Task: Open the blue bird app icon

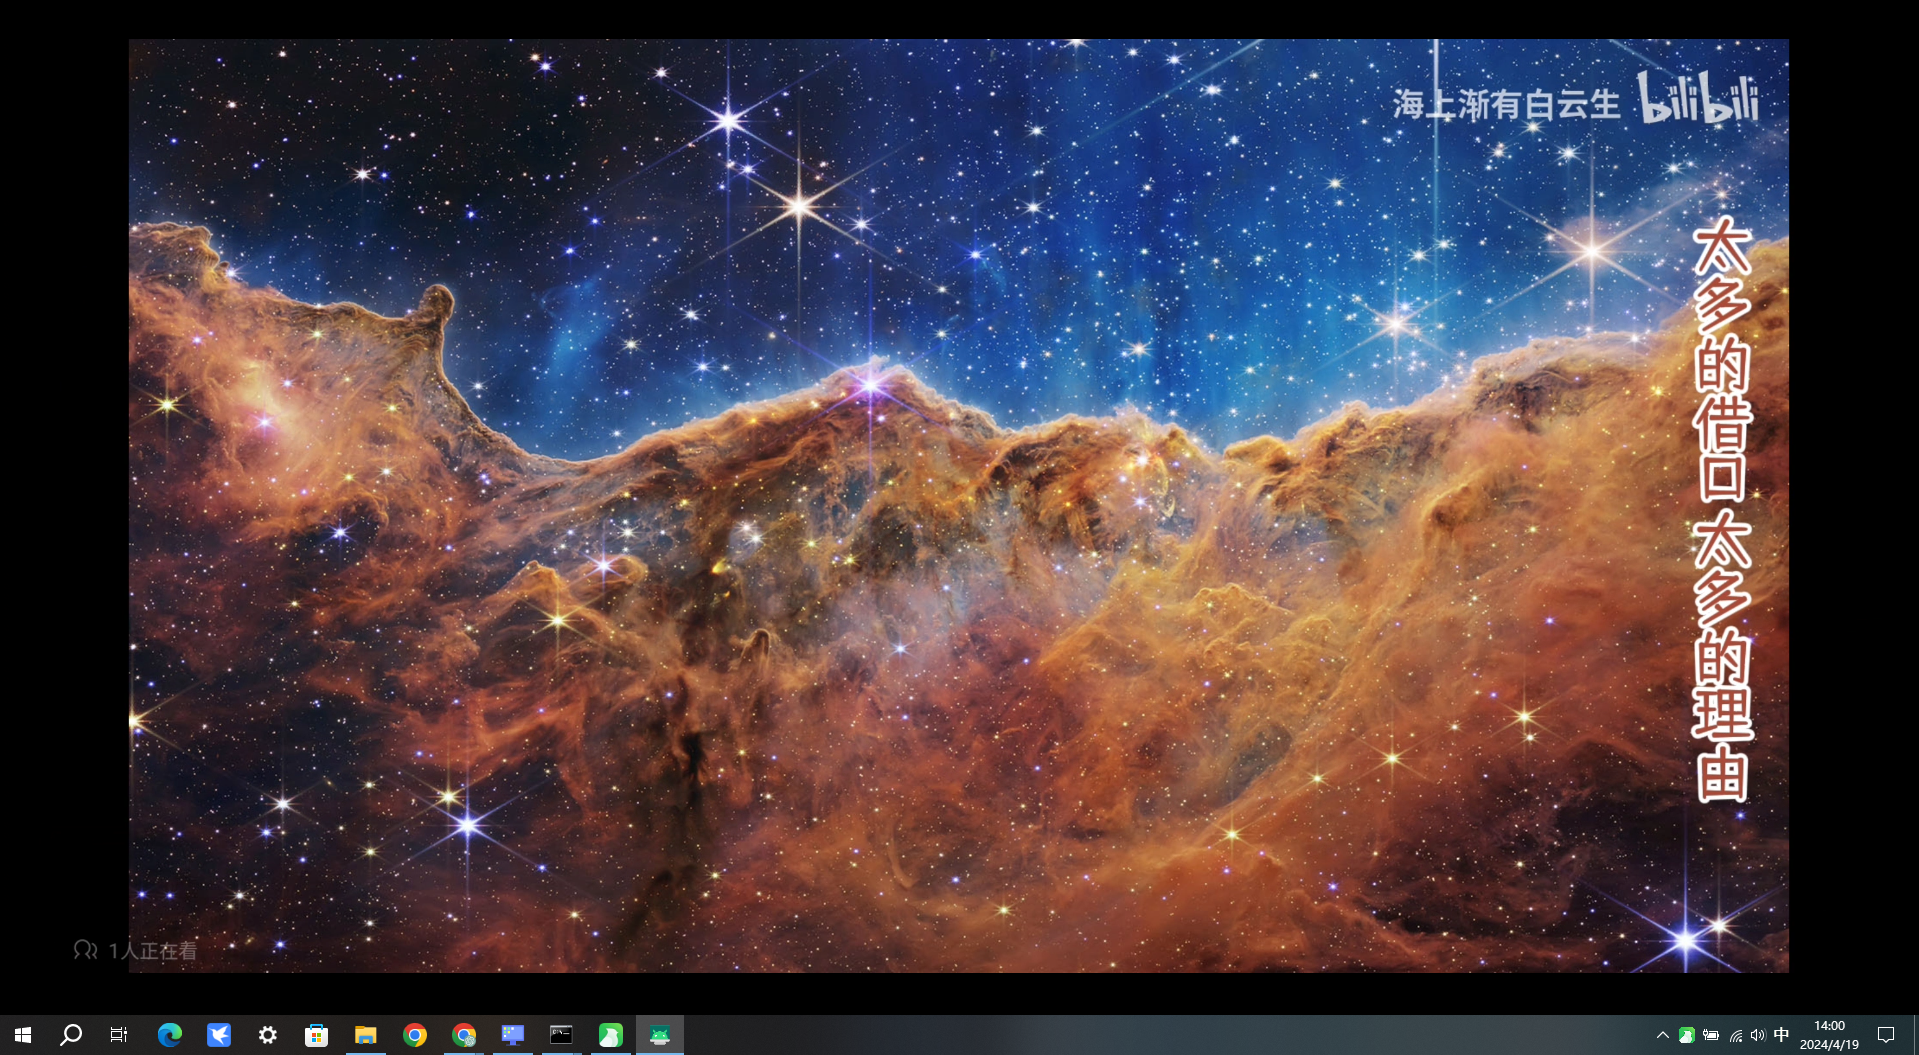Action: click(218, 1035)
